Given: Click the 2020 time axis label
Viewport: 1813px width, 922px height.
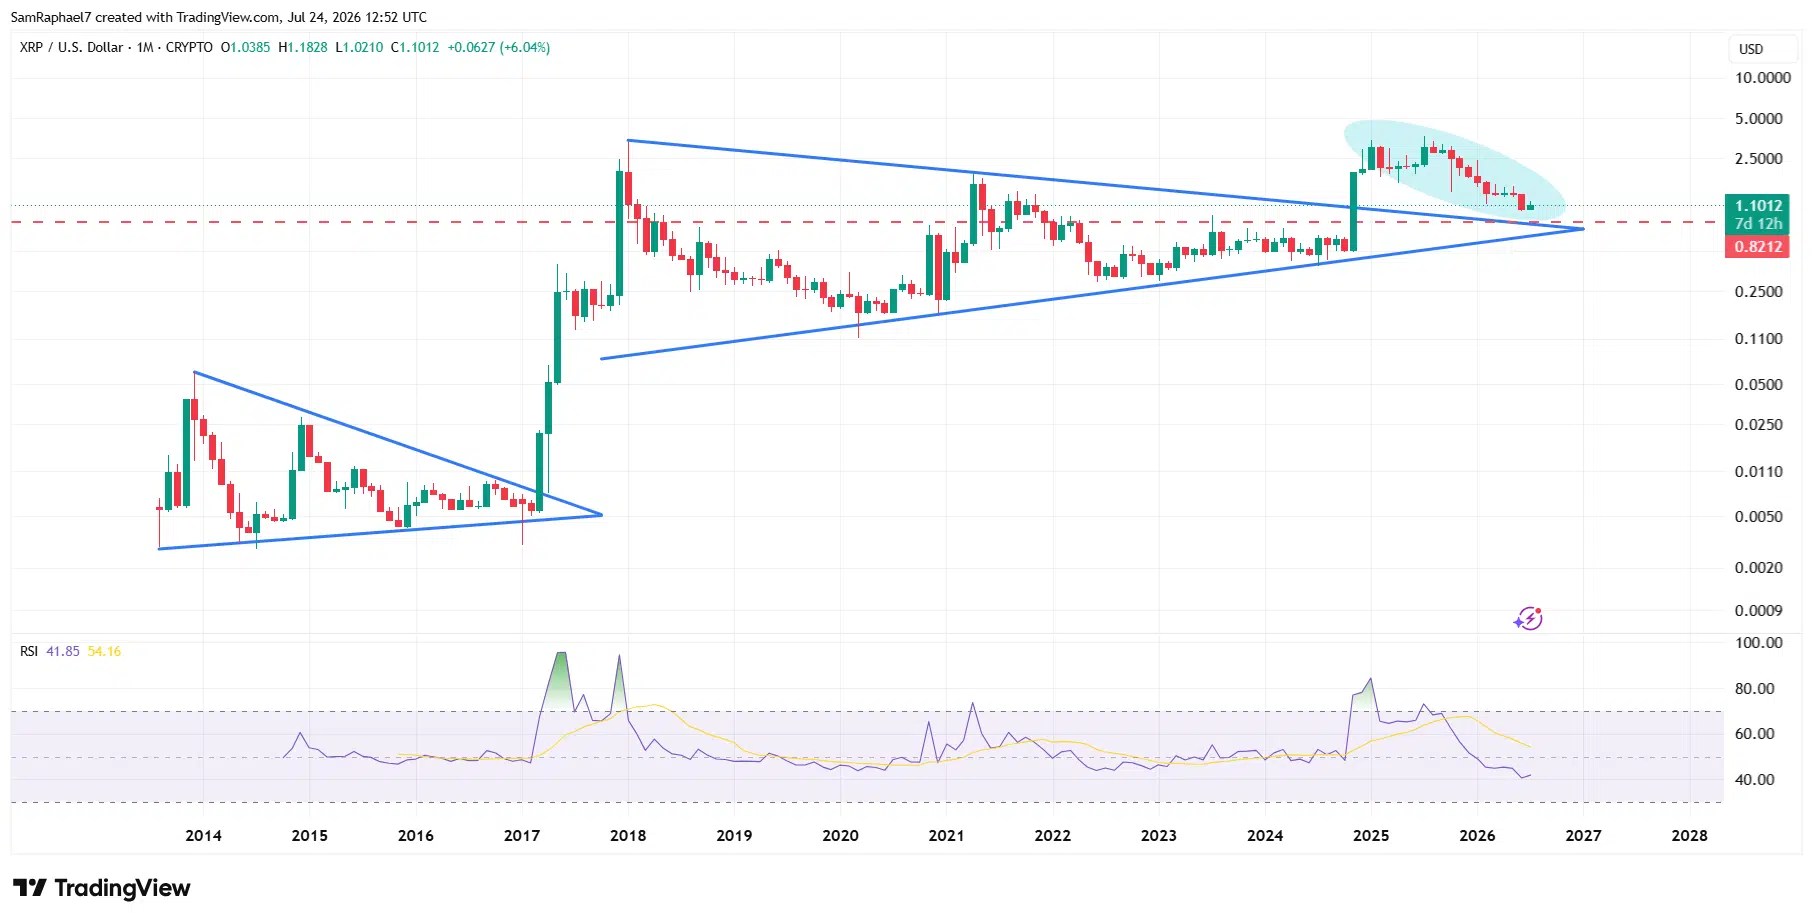Looking at the screenshot, I should [x=840, y=836].
